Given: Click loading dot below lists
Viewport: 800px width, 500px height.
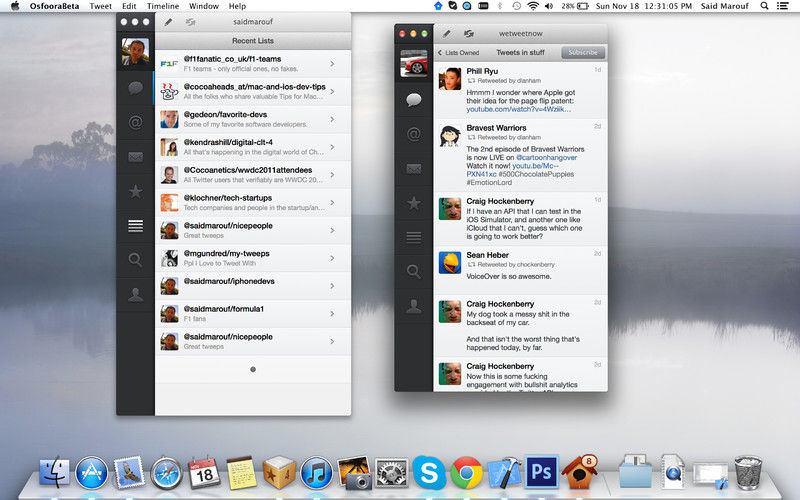Looking at the screenshot, I should (253, 369).
